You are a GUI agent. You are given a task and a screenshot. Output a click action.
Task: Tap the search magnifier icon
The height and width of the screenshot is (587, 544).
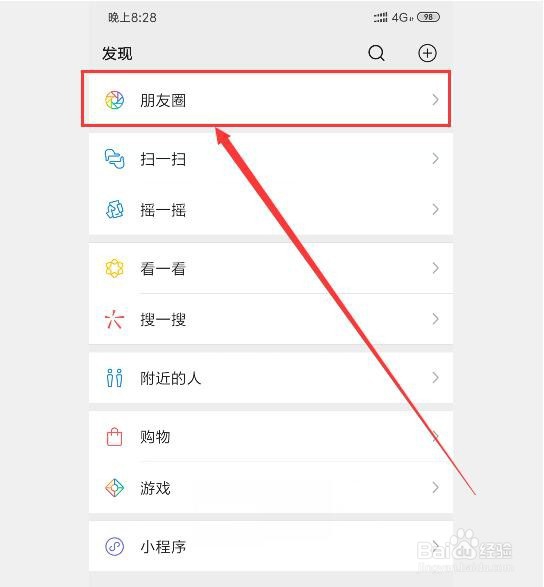coord(376,53)
